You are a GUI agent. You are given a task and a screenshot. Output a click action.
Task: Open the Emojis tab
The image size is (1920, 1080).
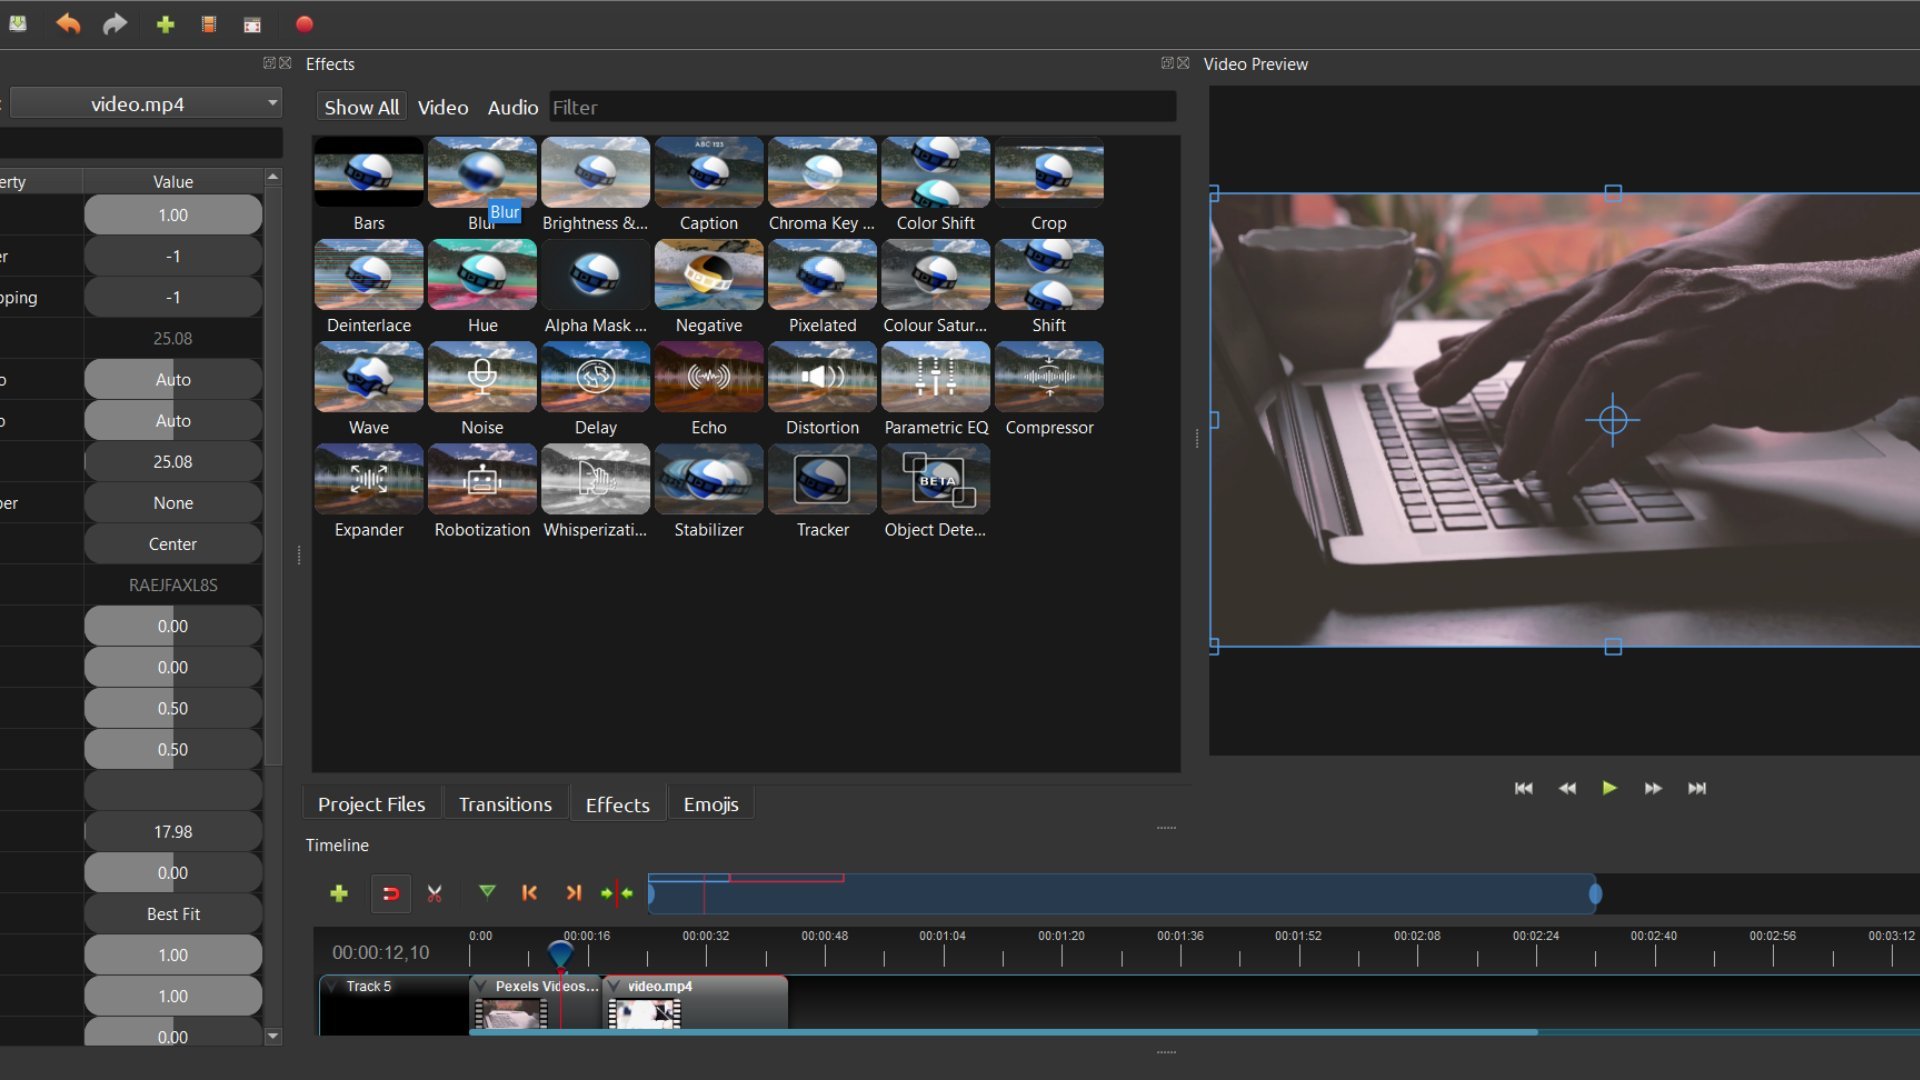pyautogui.click(x=710, y=804)
